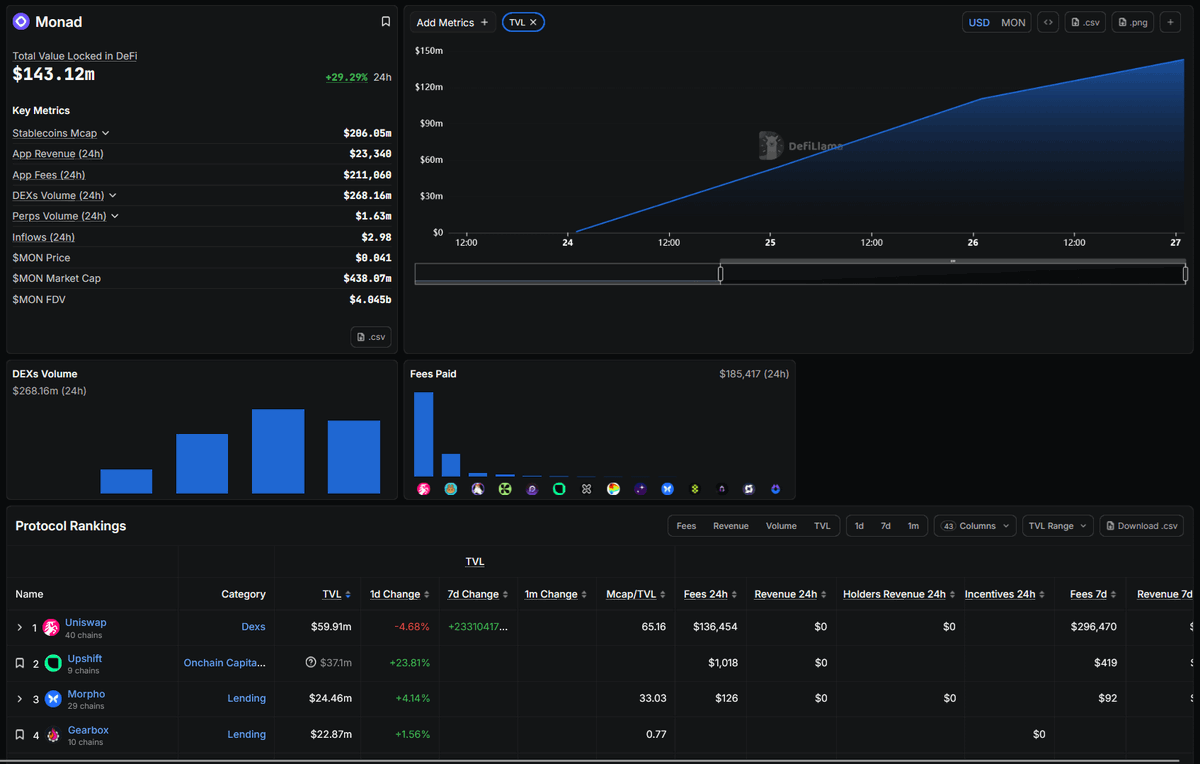
Task: Click the Upshift logo in rankings table
Action: (x=54, y=663)
